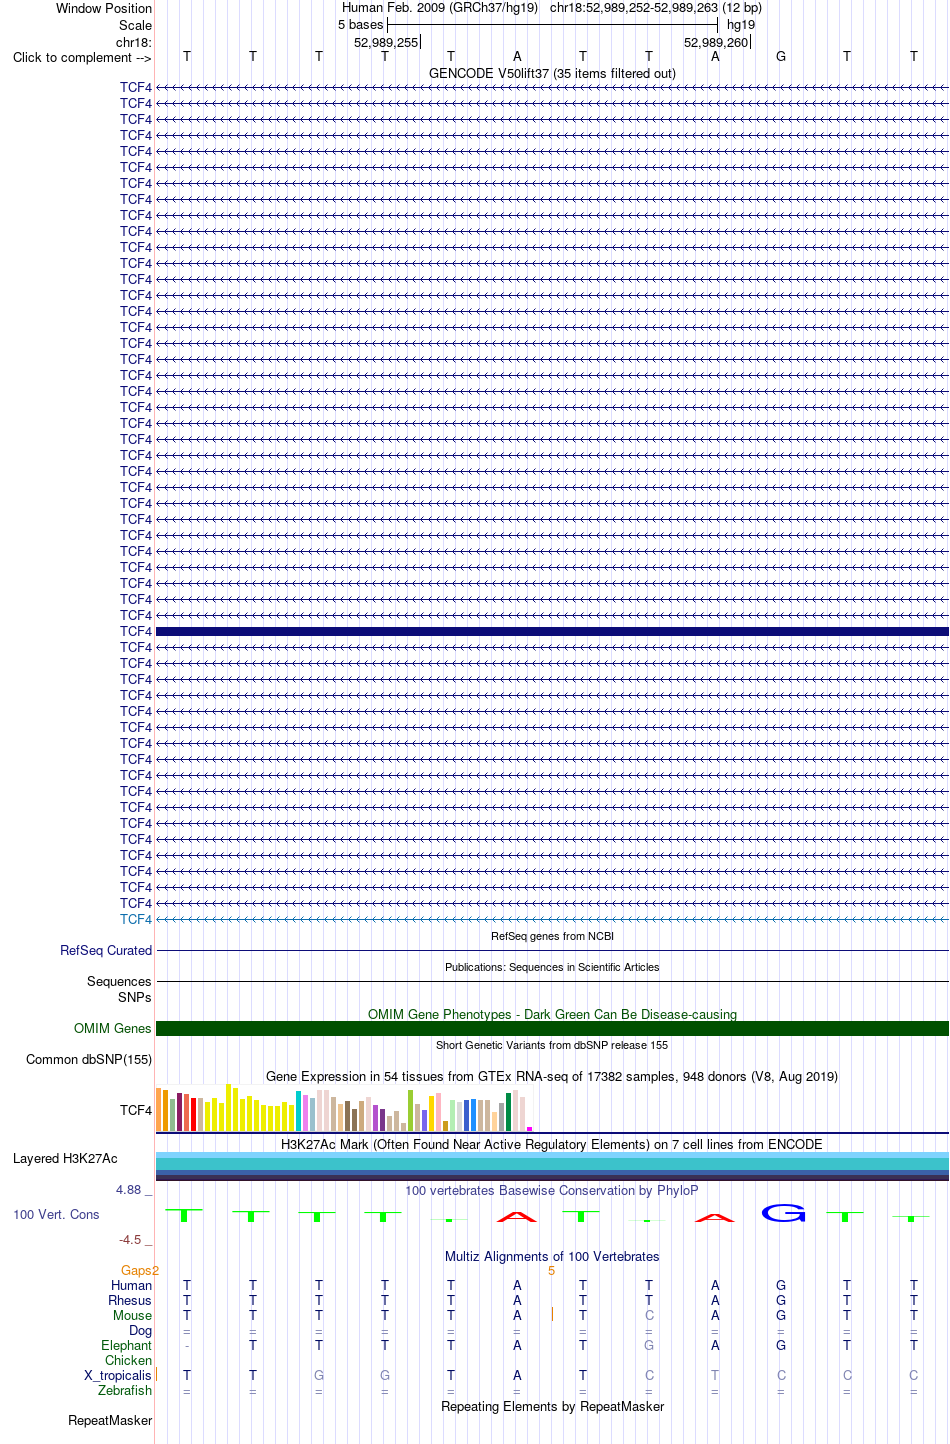Click 'RefSeq genes from NCBI' title
950x1444 pixels.
[x=552, y=936]
